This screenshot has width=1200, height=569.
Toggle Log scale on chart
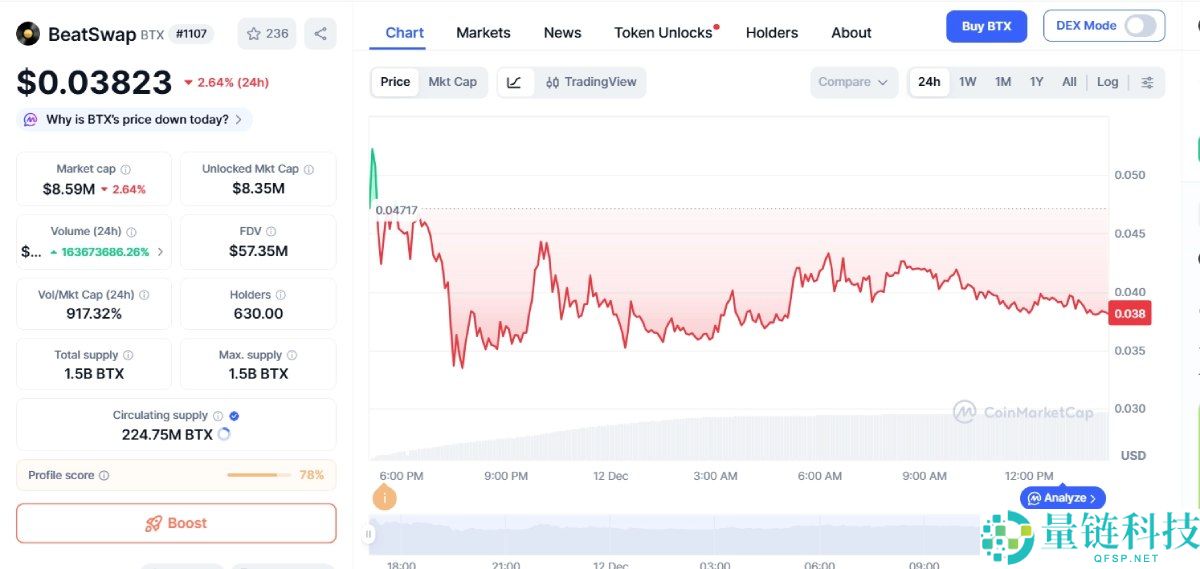coord(1107,82)
